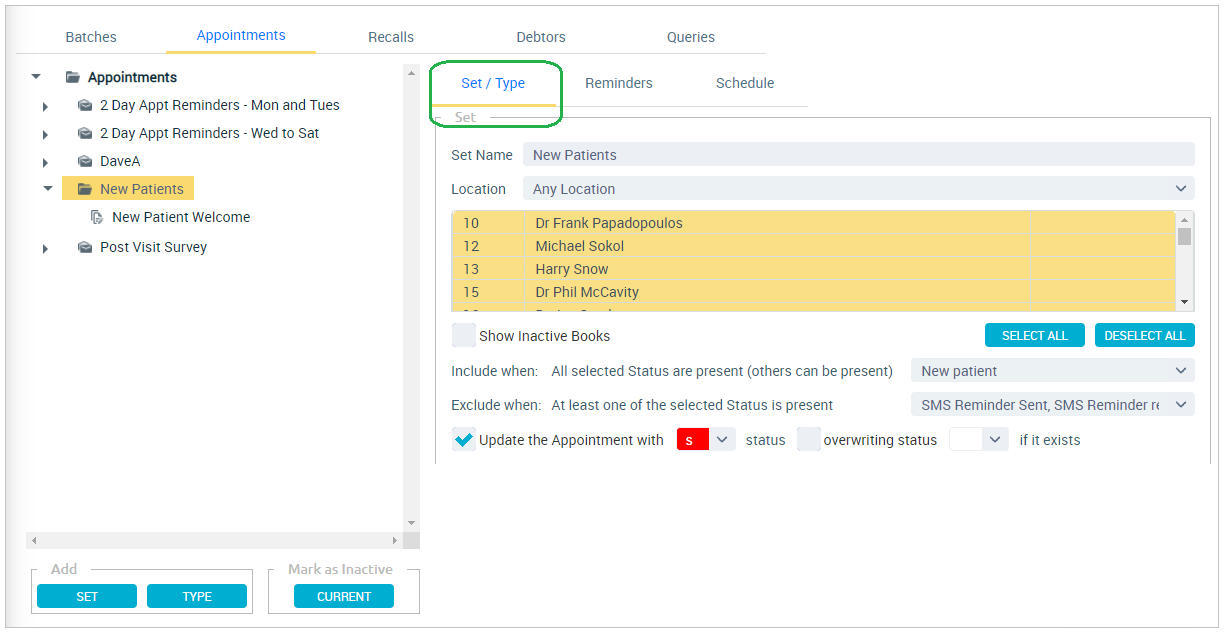This screenshot has width=1224, height=633.
Task: Click the envelope icon for Mon and Tues reminders
Action: [85, 105]
